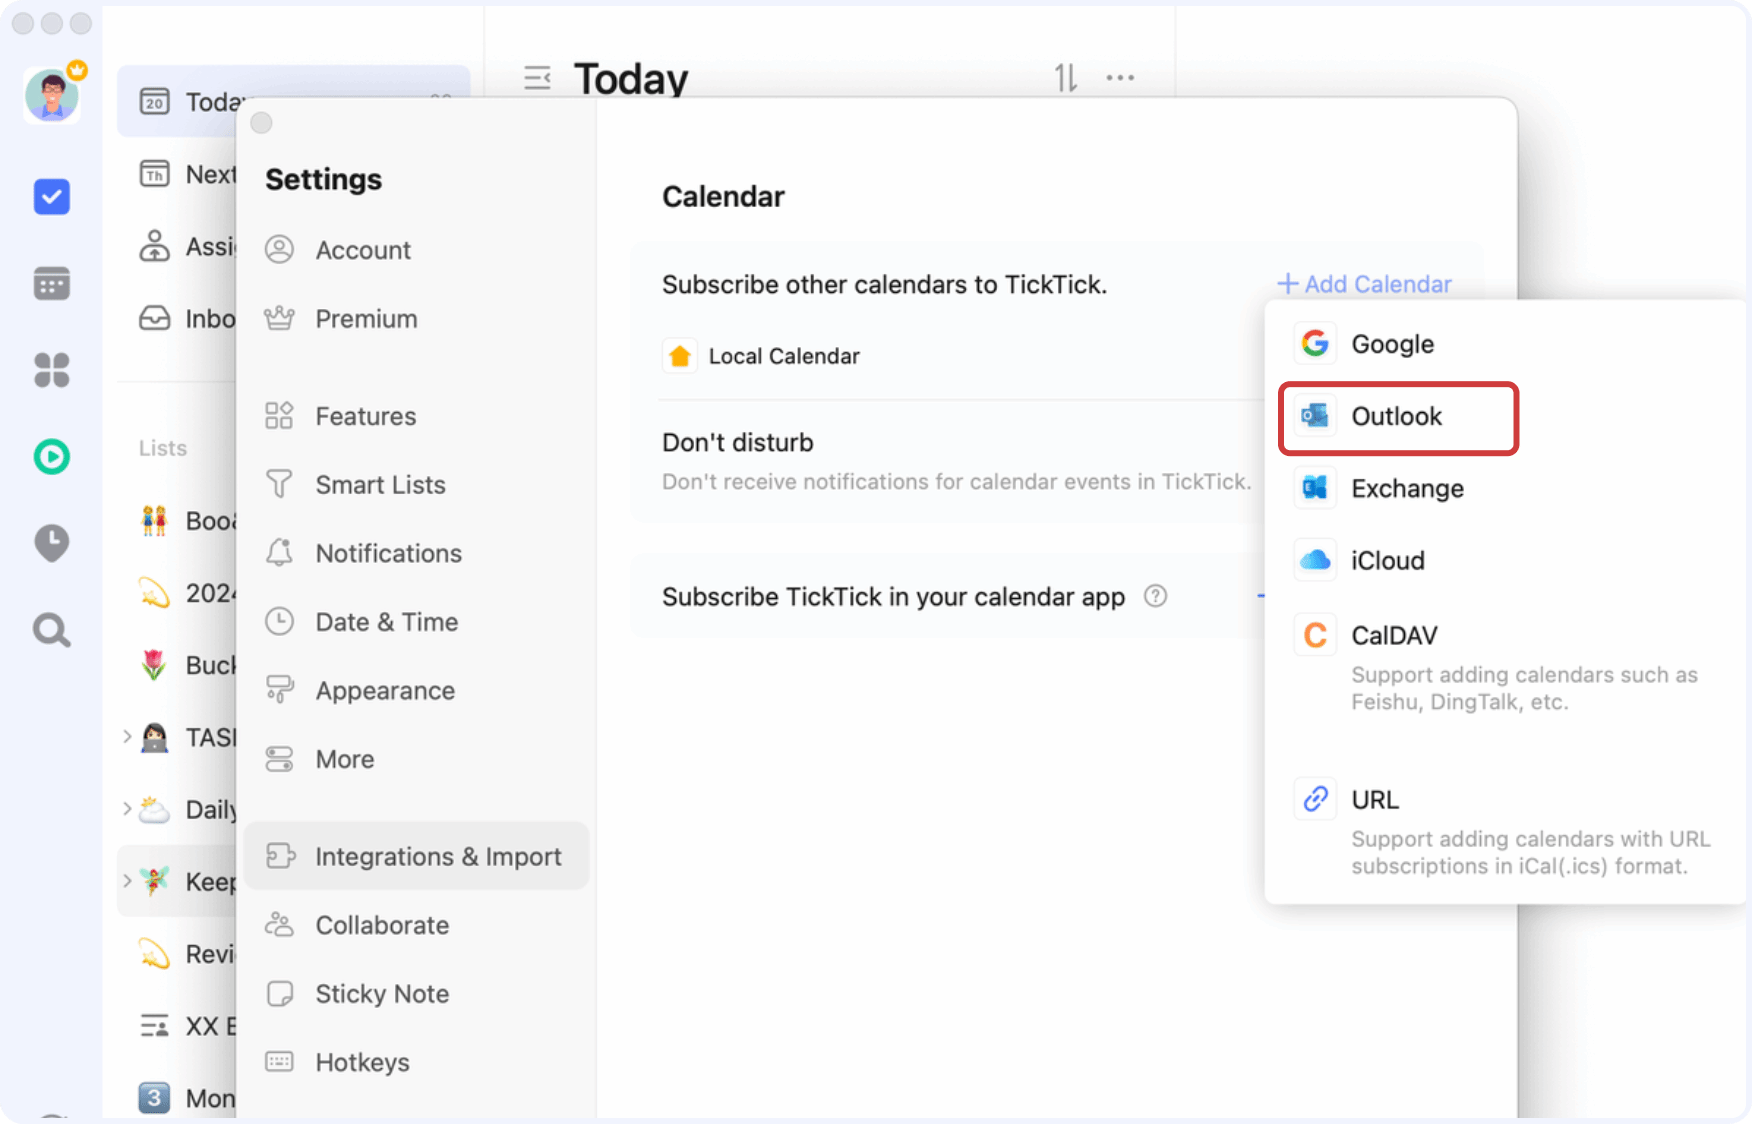Select Google from Add Calendar menu
The width and height of the screenshot is (1752, 1124).
[x=1505, y=344]
